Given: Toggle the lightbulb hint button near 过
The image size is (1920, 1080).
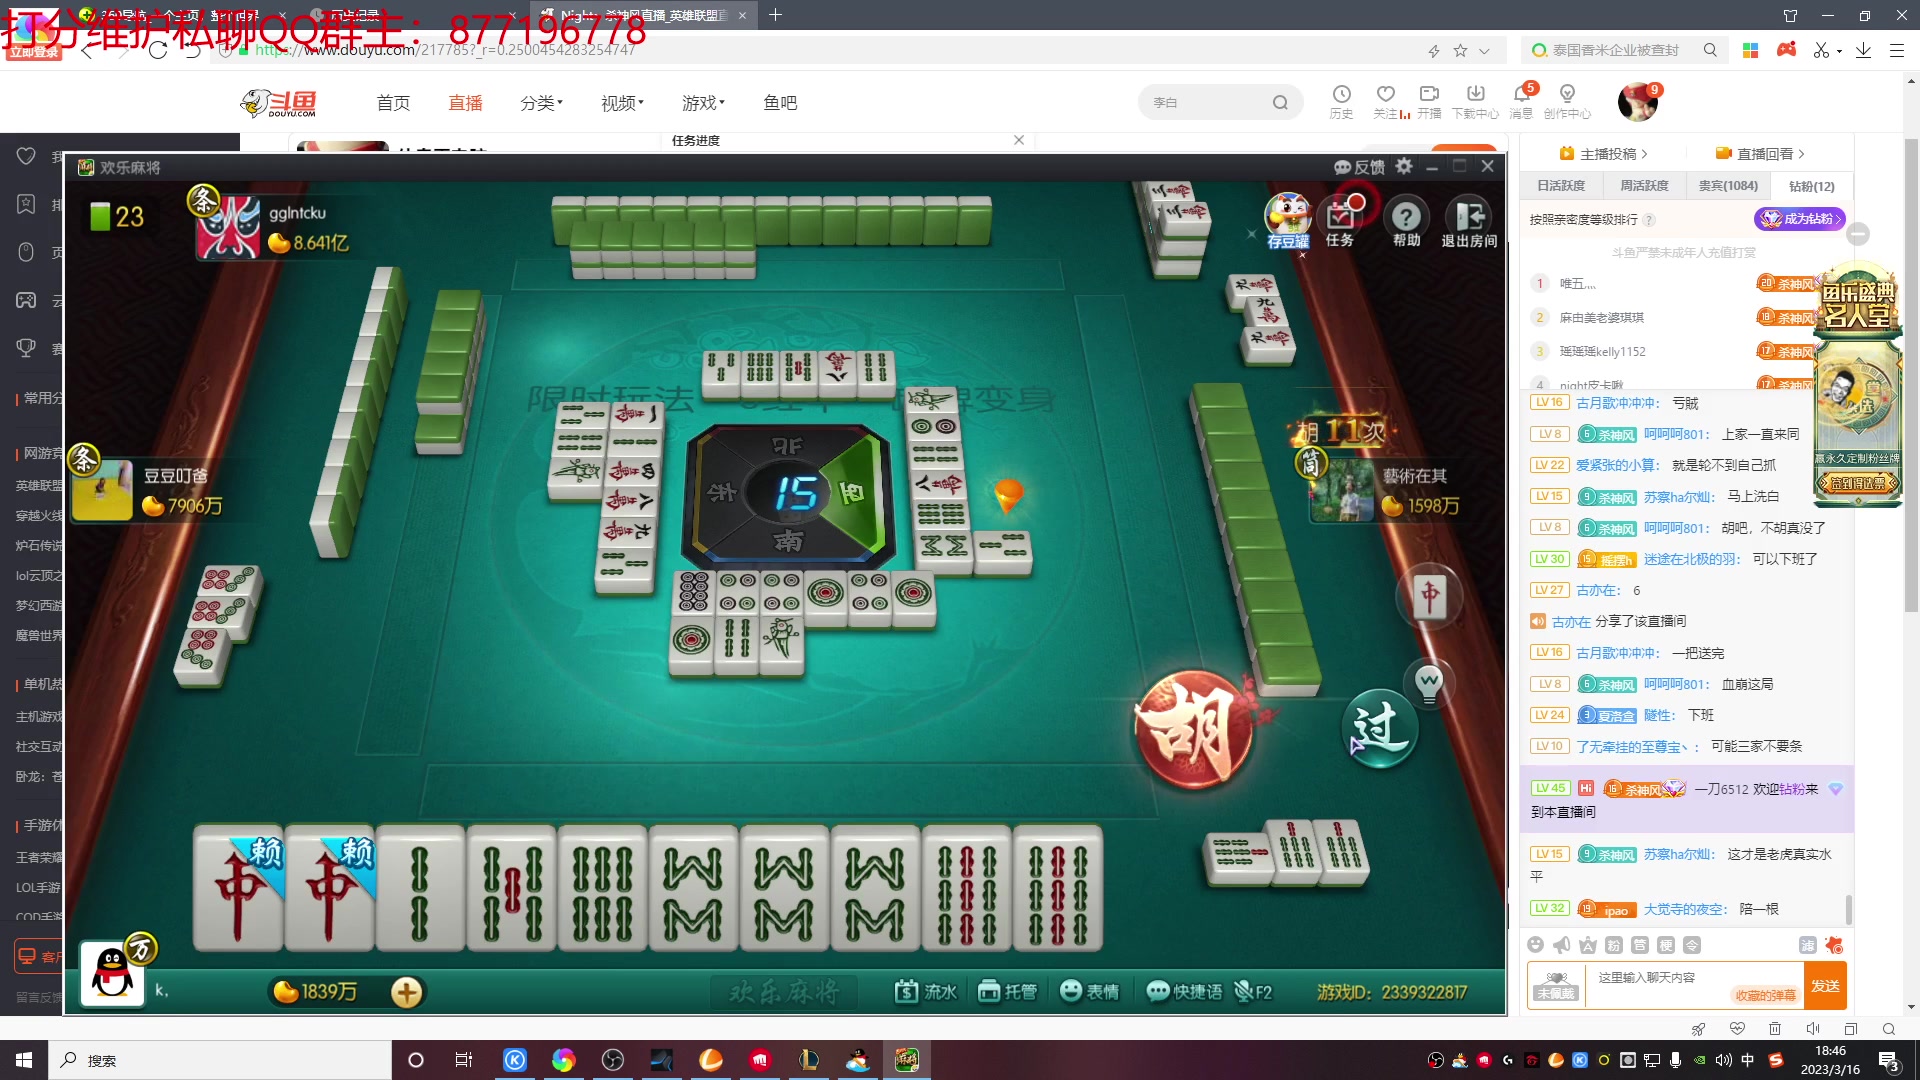Looking at the screenshot, I should point(1429,684).
